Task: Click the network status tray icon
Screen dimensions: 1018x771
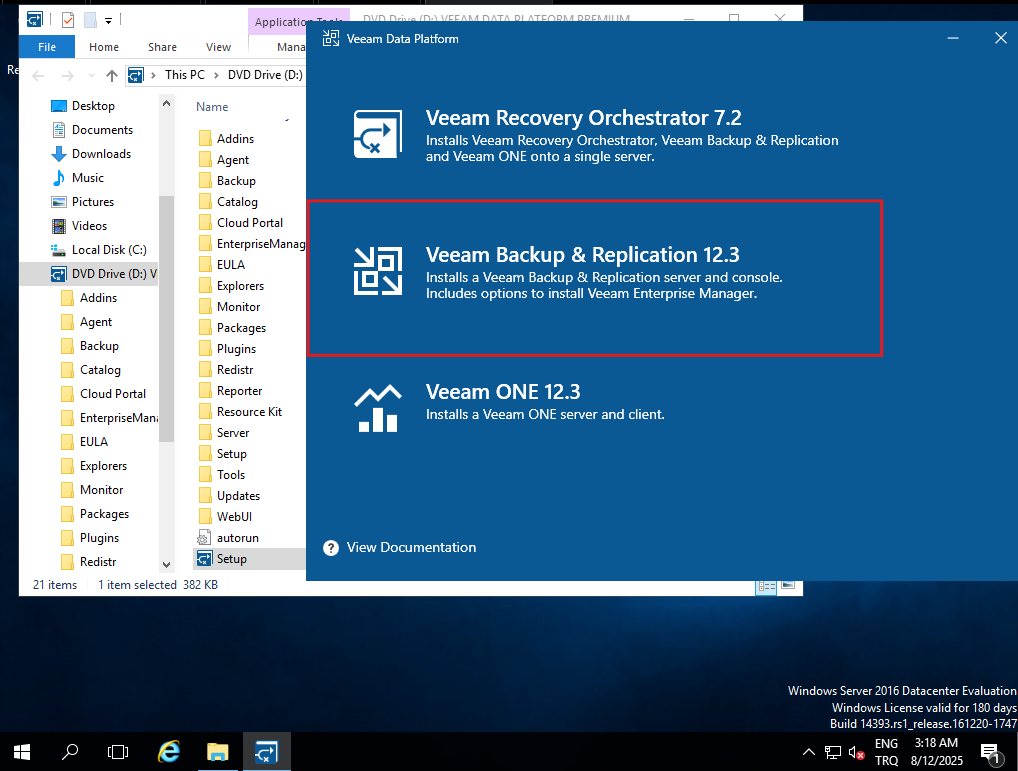Action: (x=833, y=753)
